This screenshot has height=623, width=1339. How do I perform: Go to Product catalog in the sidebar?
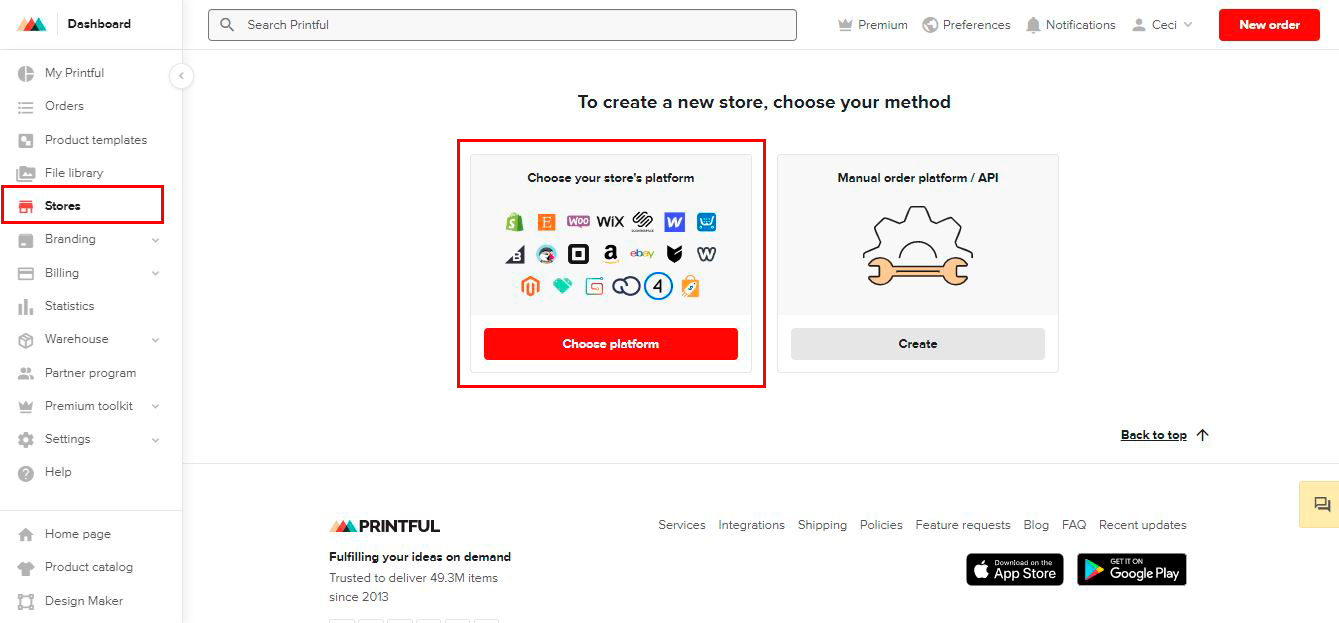click(90, 567)
